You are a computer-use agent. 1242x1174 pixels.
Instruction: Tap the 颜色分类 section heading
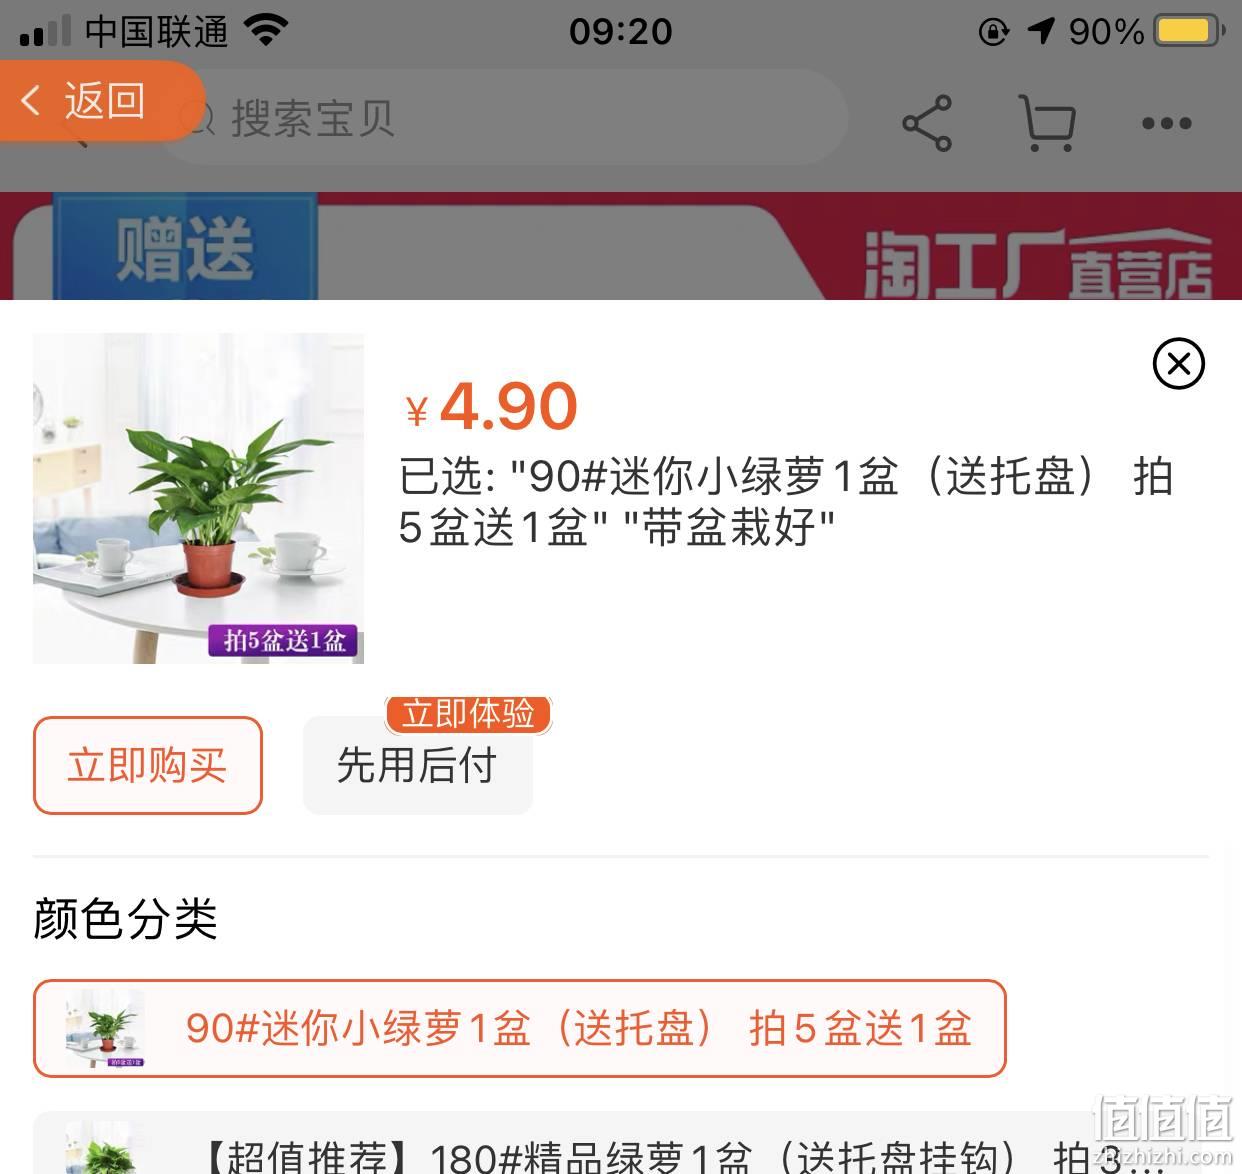tap(125, 918)
